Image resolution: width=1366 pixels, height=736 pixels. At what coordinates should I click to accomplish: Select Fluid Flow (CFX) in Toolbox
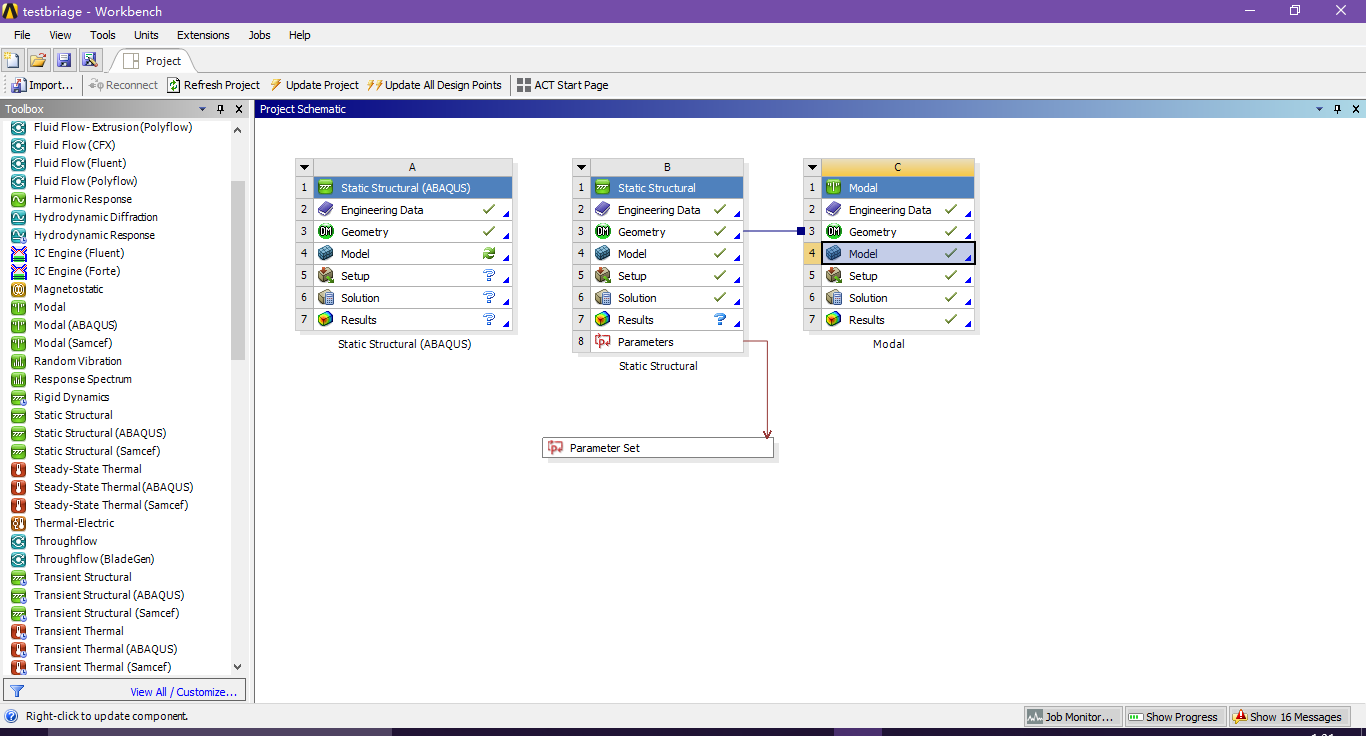pyautogui.click(x=74, y=145)
